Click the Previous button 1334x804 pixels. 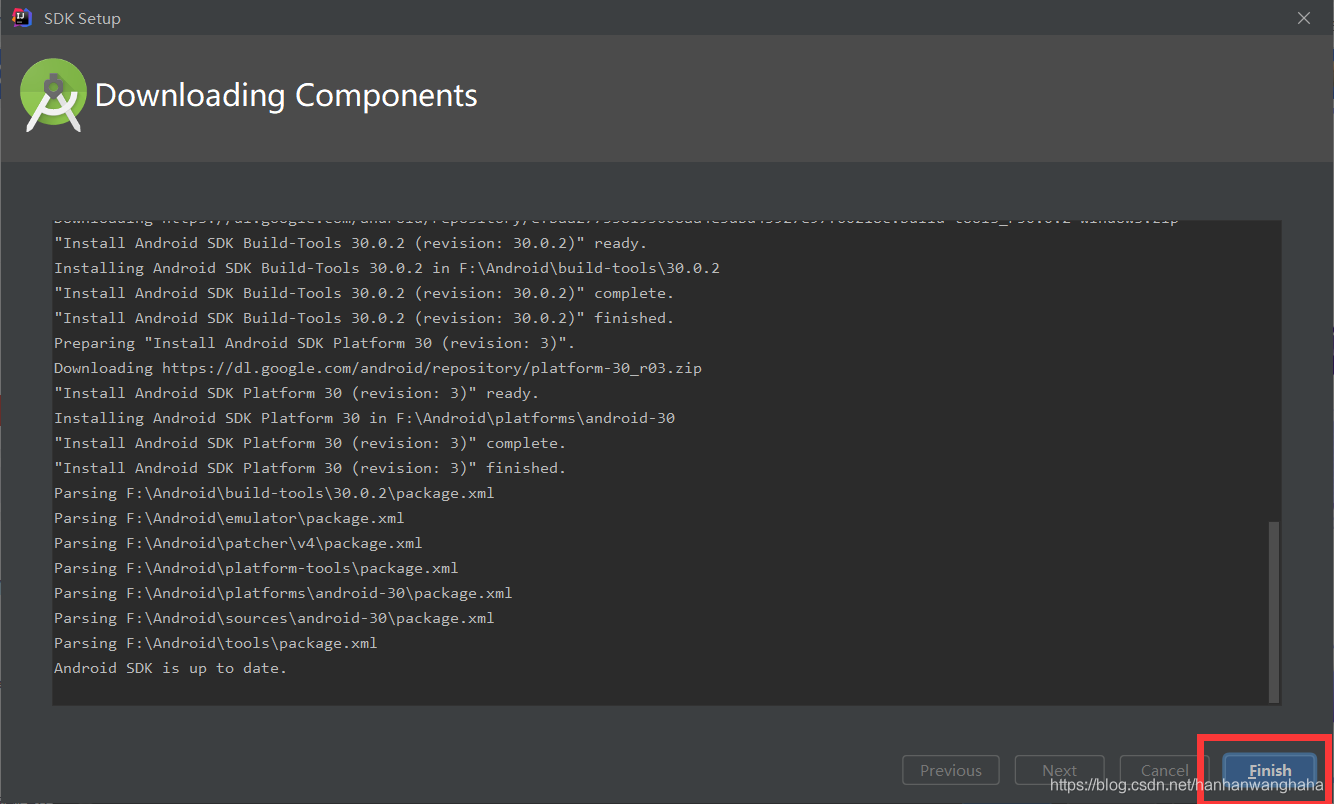[950, 770]
